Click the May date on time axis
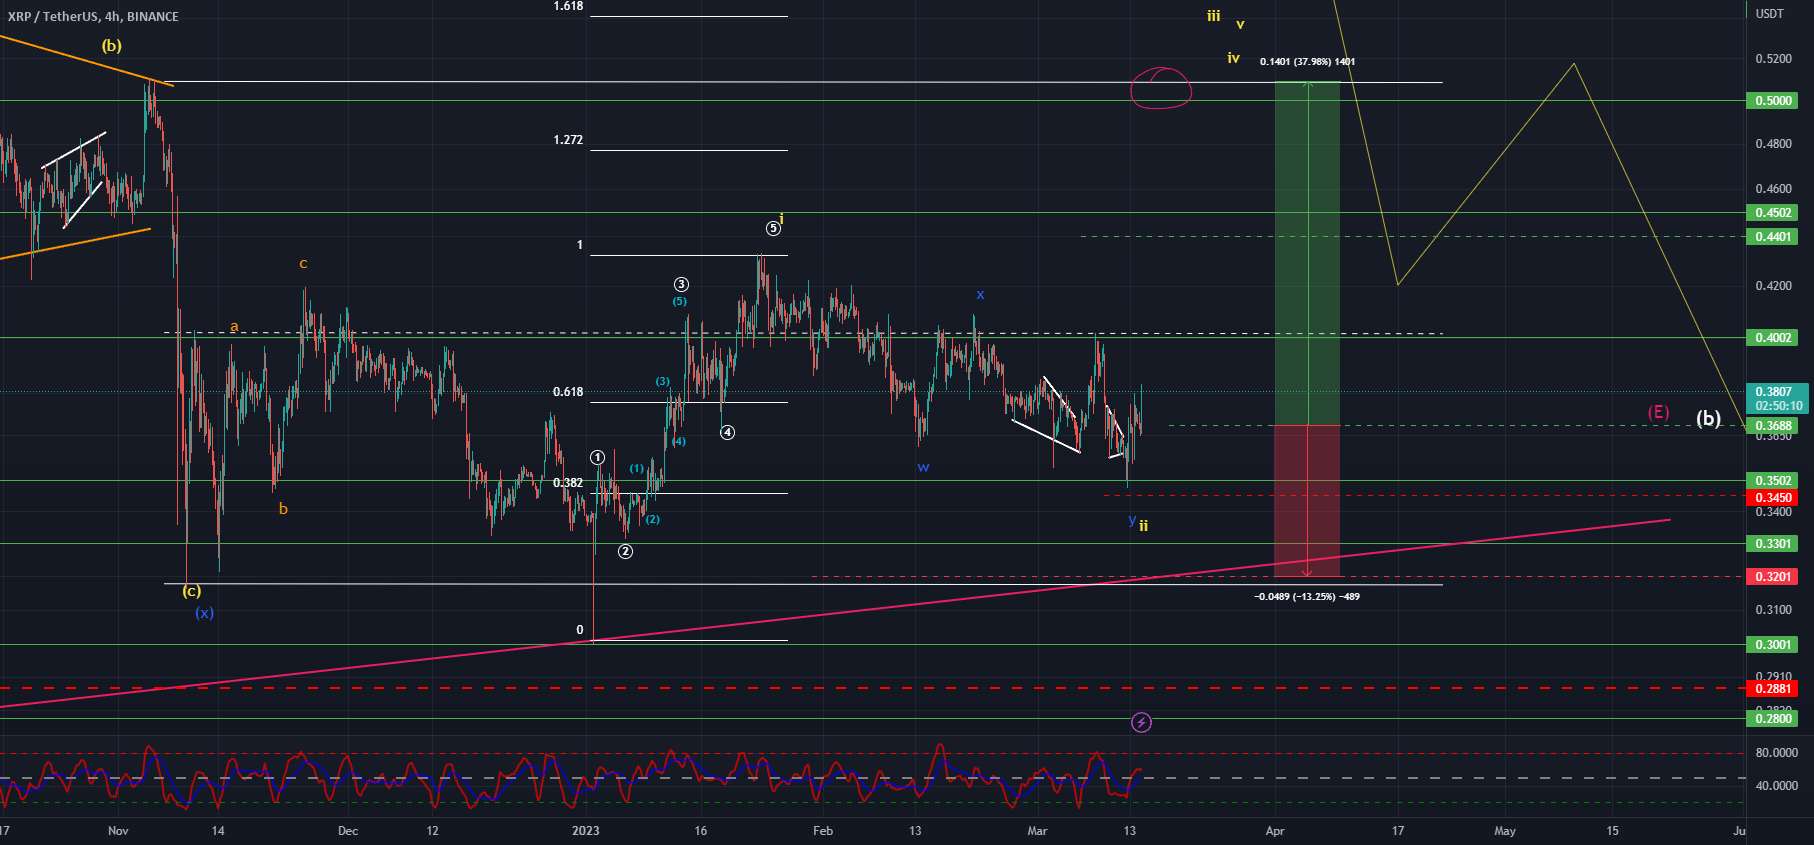This screenshot has height=845, width=1814. point(1505,831)
